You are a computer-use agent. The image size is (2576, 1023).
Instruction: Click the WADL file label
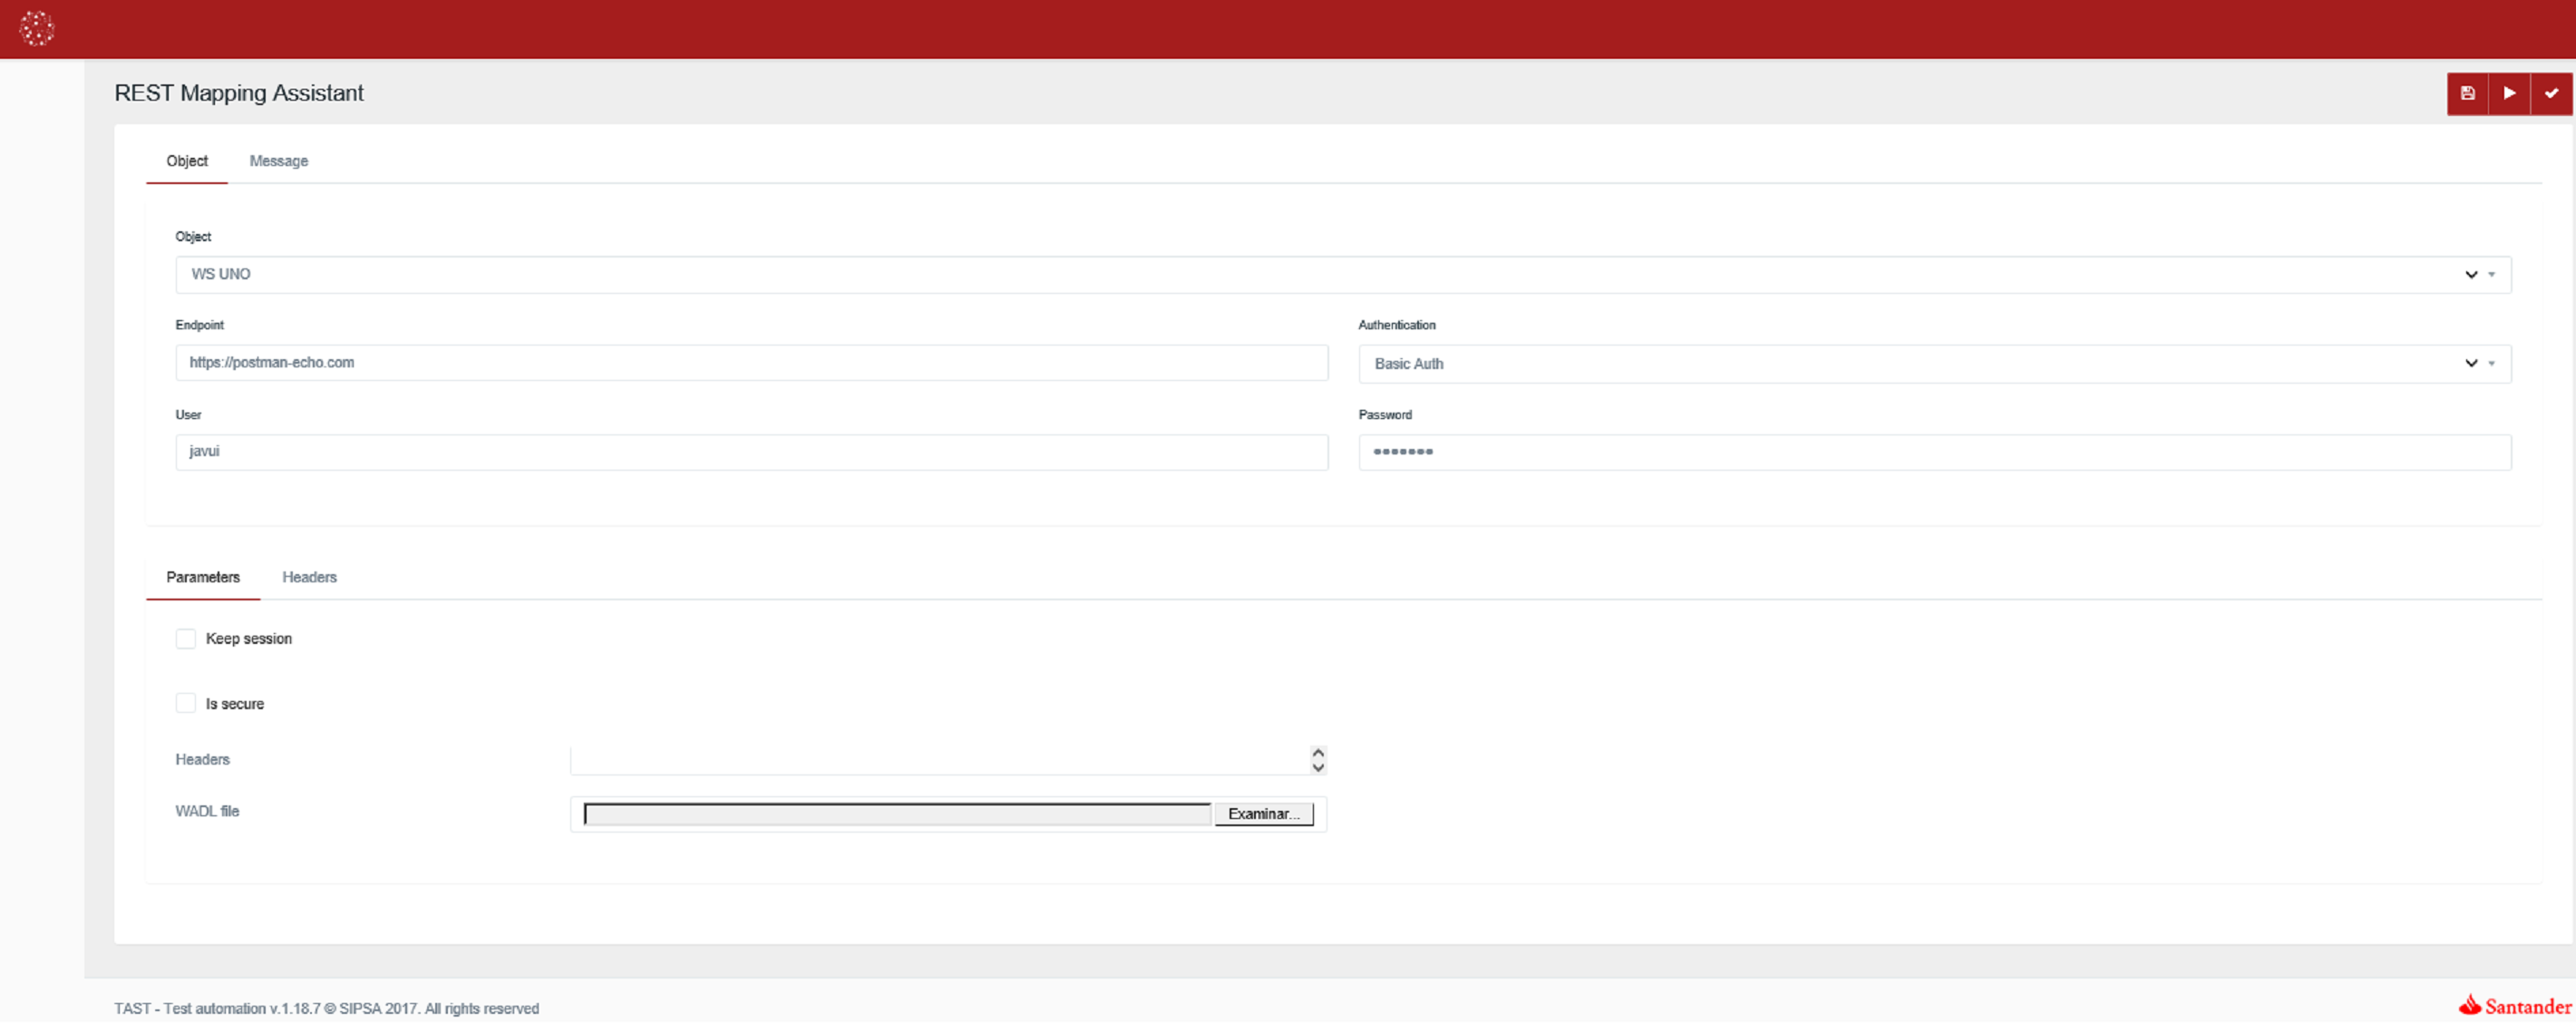pyautogui.click(x=207, y=811)
